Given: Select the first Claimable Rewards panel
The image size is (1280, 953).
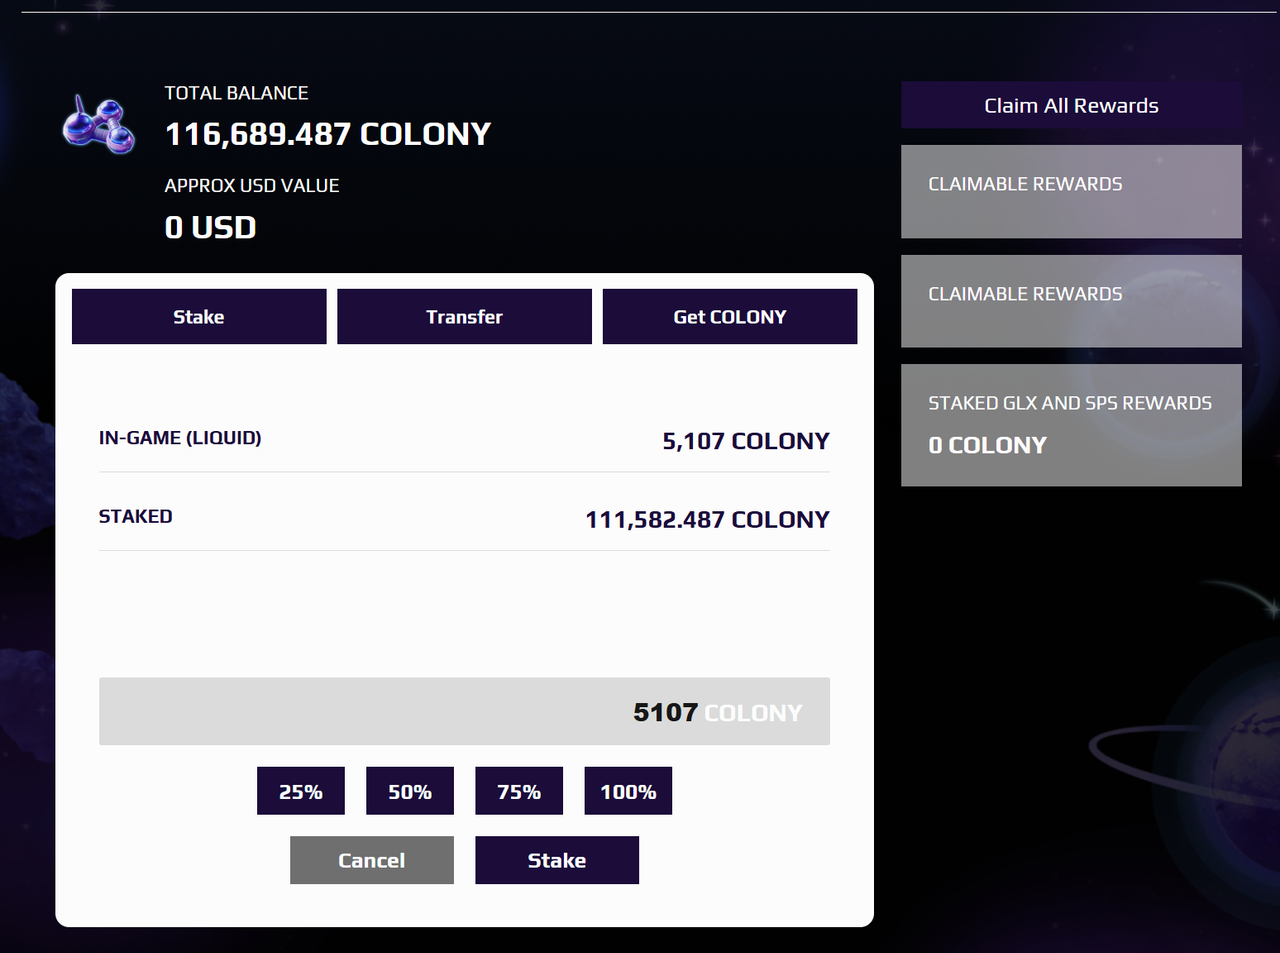Looking at the screenshot, I should (1071, 192).
